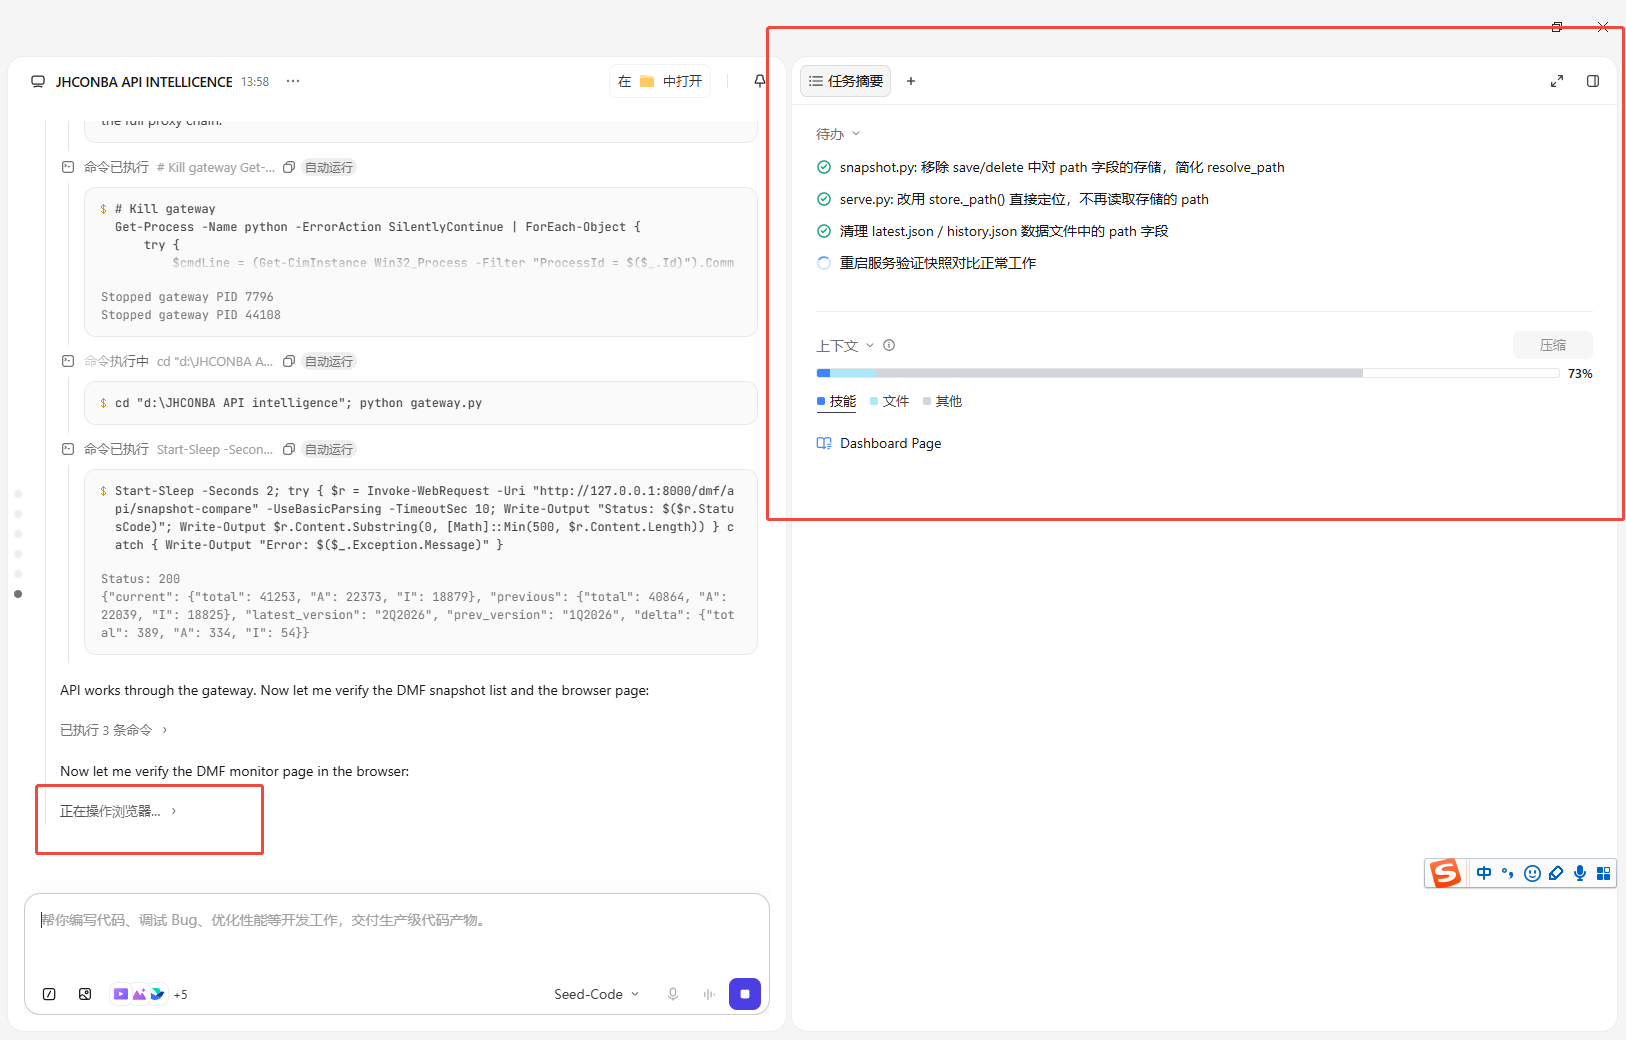Click the checkmark for the serve.py task
The height and width of the screenshot is (1040, 1626).
coord(824,199)
